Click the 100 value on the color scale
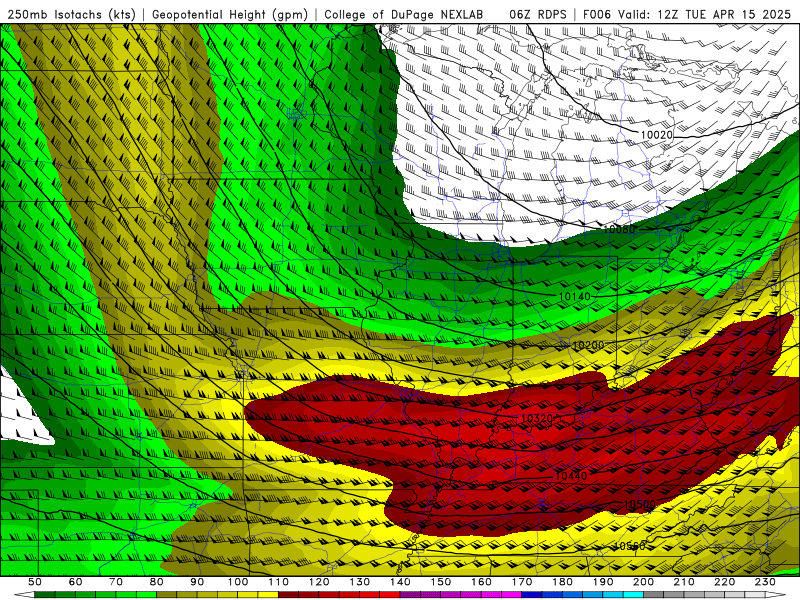 (x=238, y=582)
